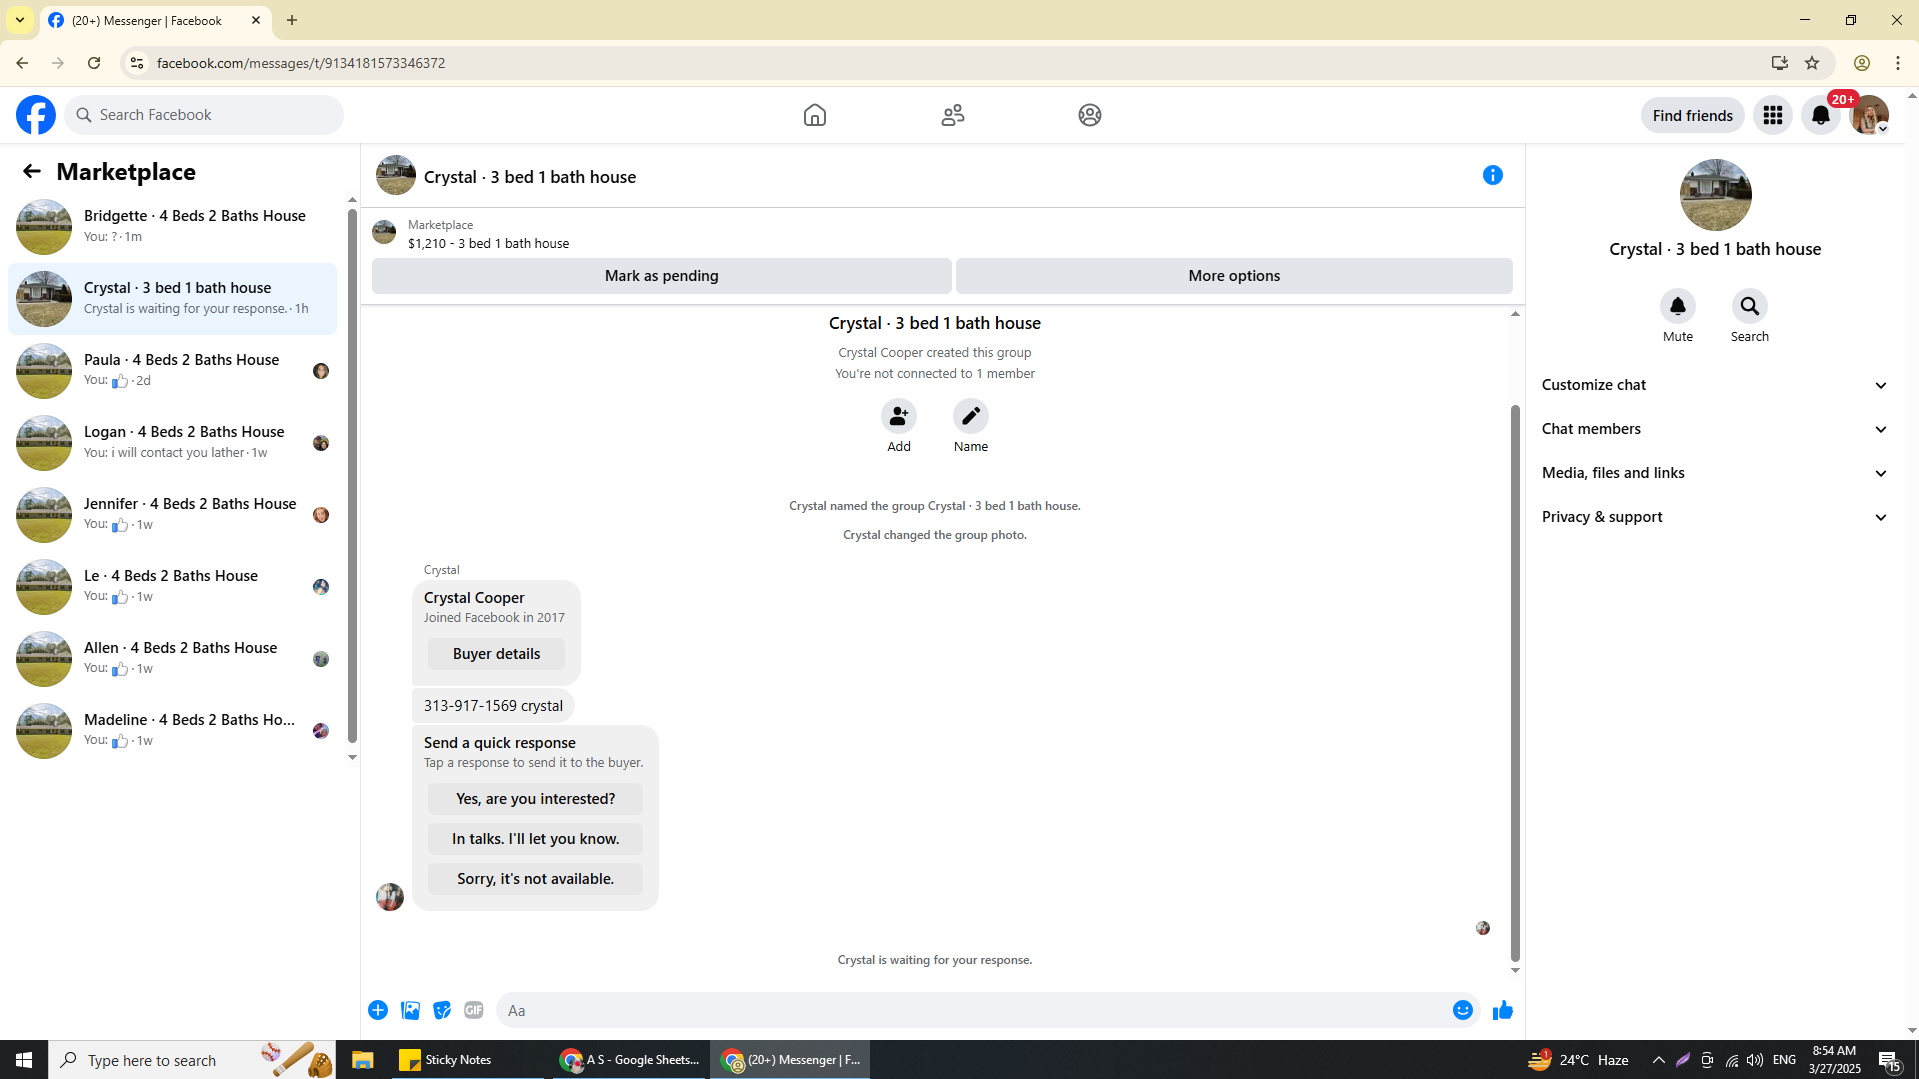Click the Find friends button

[1692, 115]
